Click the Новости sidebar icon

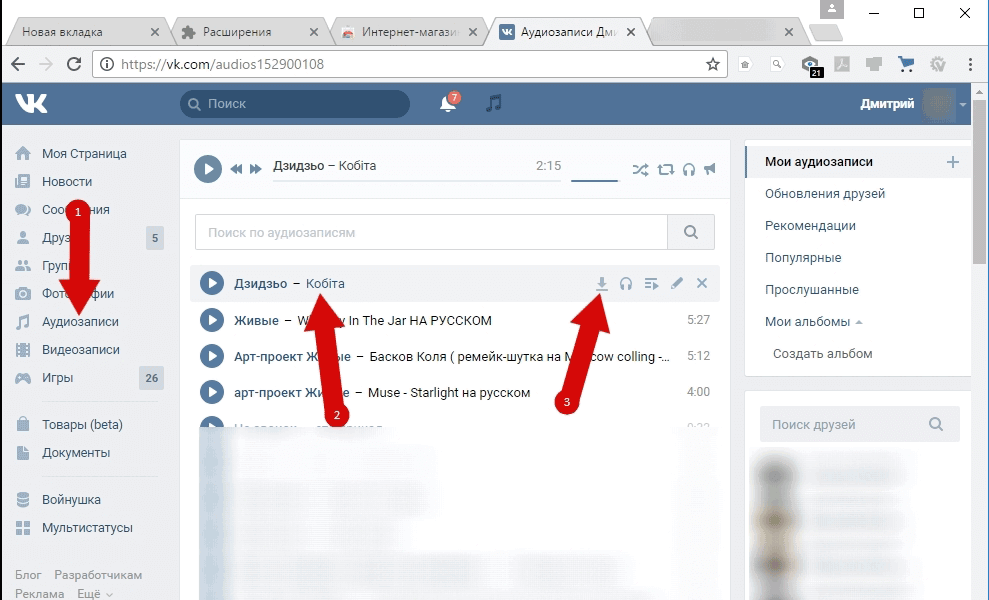coord(23,182)
